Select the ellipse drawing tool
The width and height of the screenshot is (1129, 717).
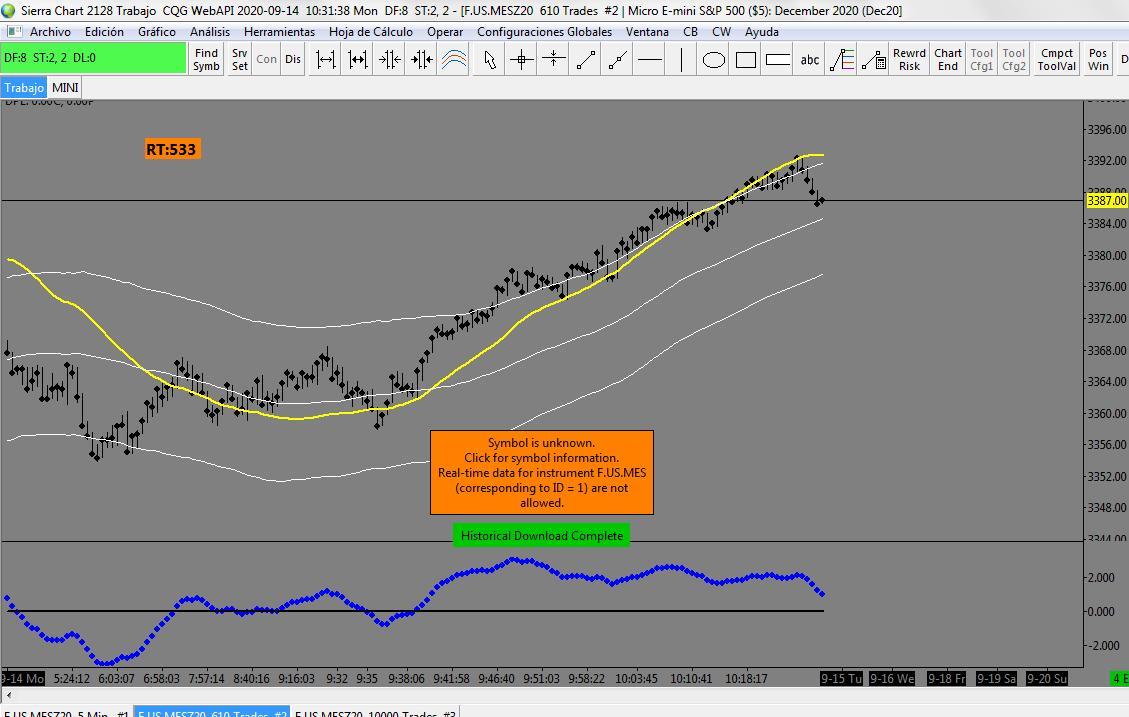714,59
